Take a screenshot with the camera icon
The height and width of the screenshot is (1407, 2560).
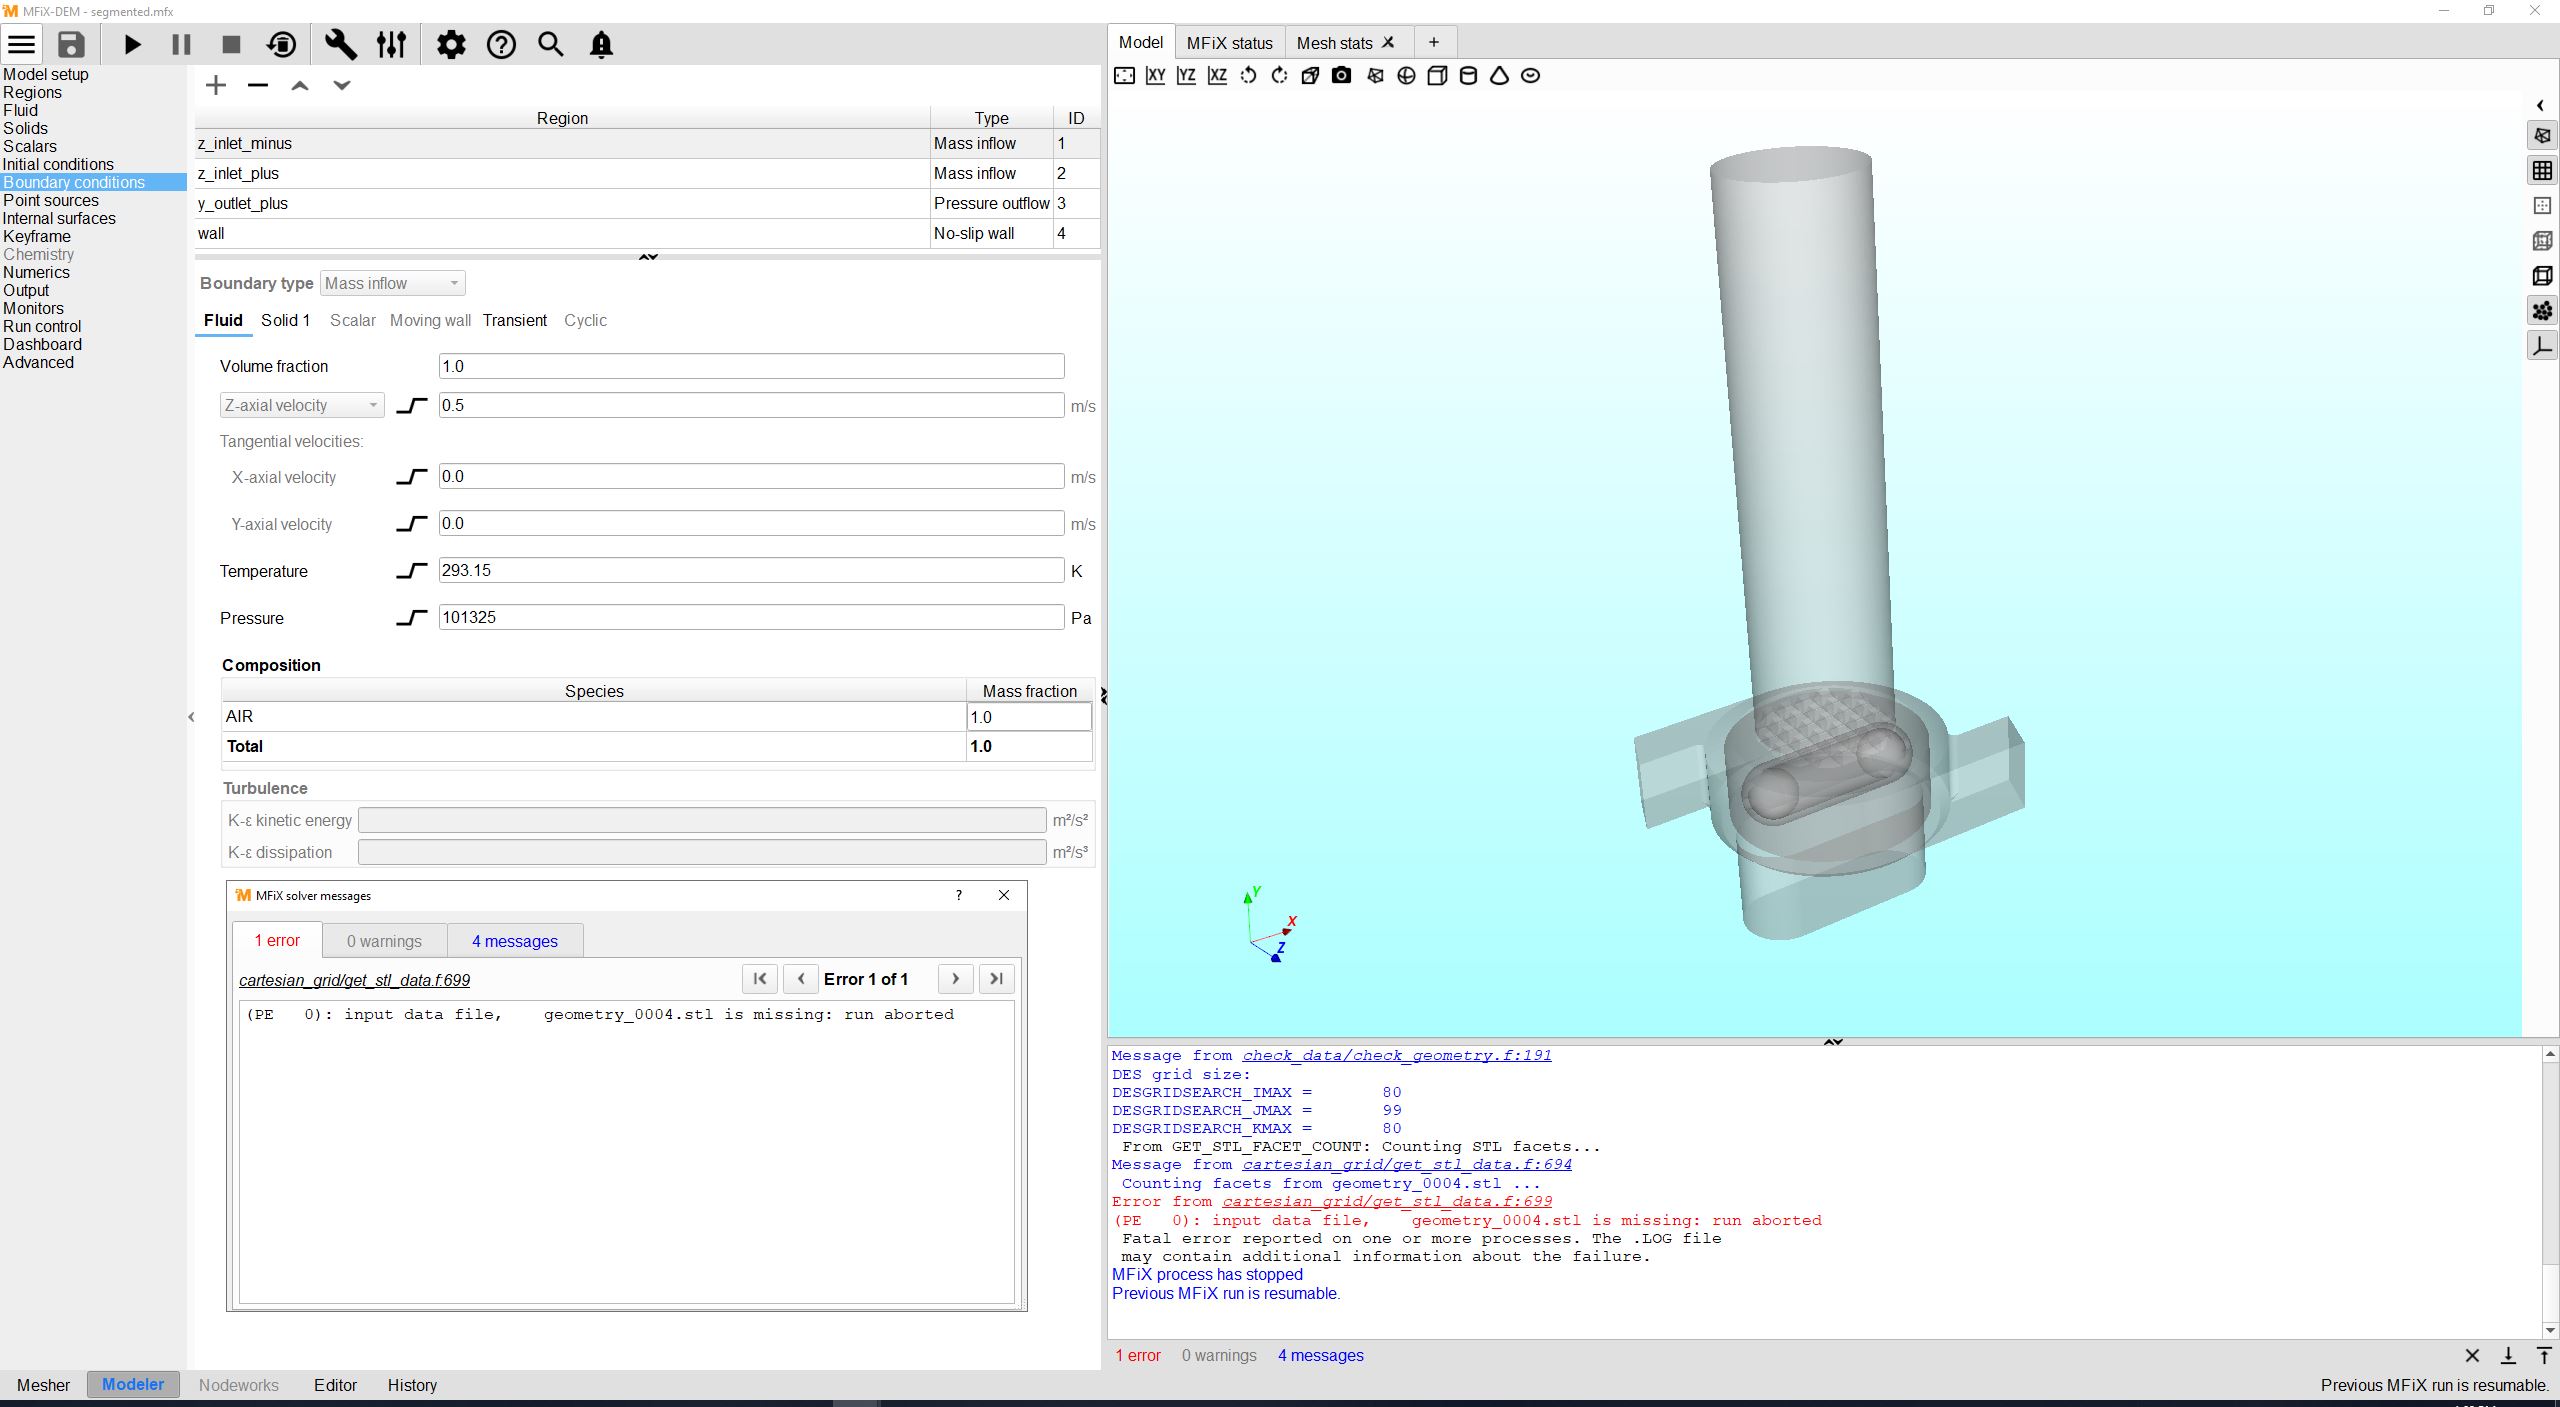pyautogui.click(x=1341, y=76)
